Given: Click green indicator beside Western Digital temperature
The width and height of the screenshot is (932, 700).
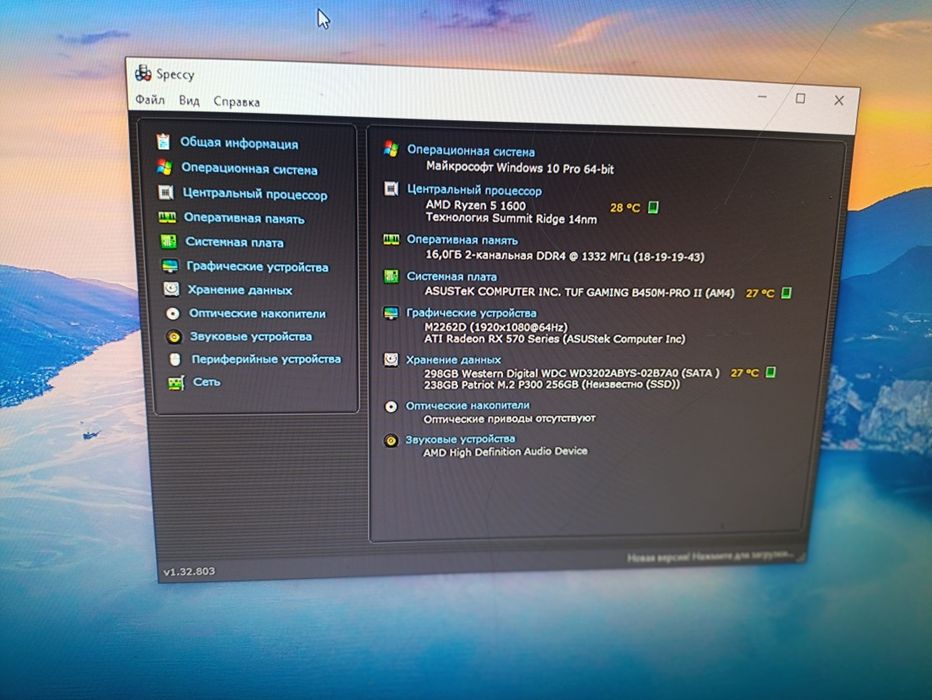Looking at the screenshot, I should point(771,372).
